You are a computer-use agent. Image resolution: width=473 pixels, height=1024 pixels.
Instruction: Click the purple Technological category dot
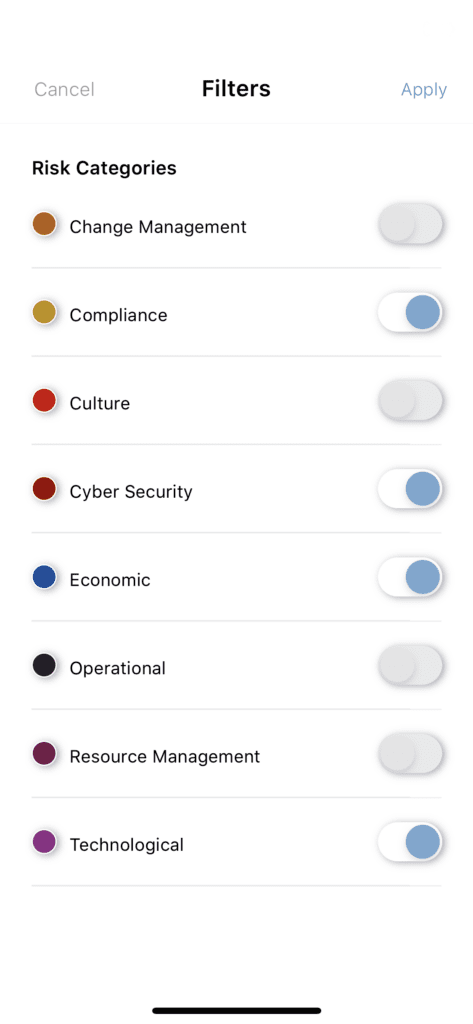[x=44, y=841]
